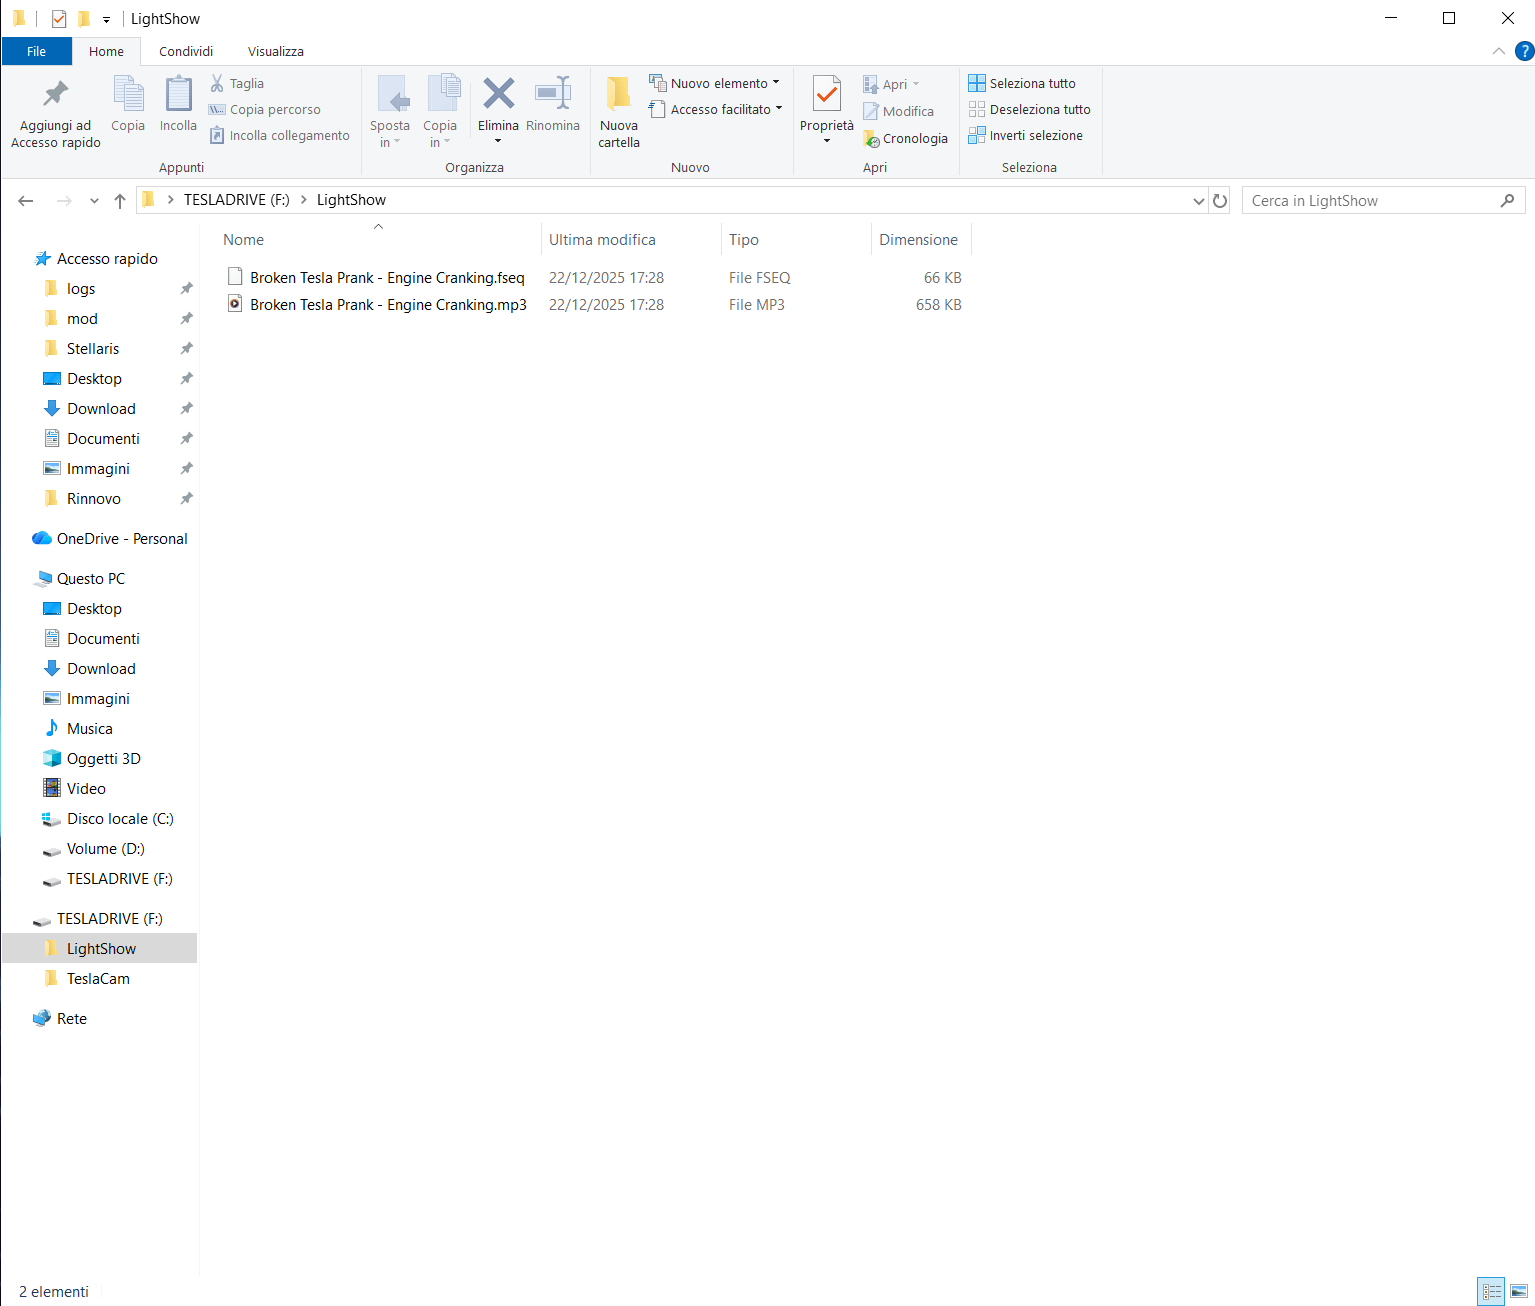The width and height of the screenshot is (1535, 1306).
Task: Open the help question mark icon
Action: click(1524, 51)
